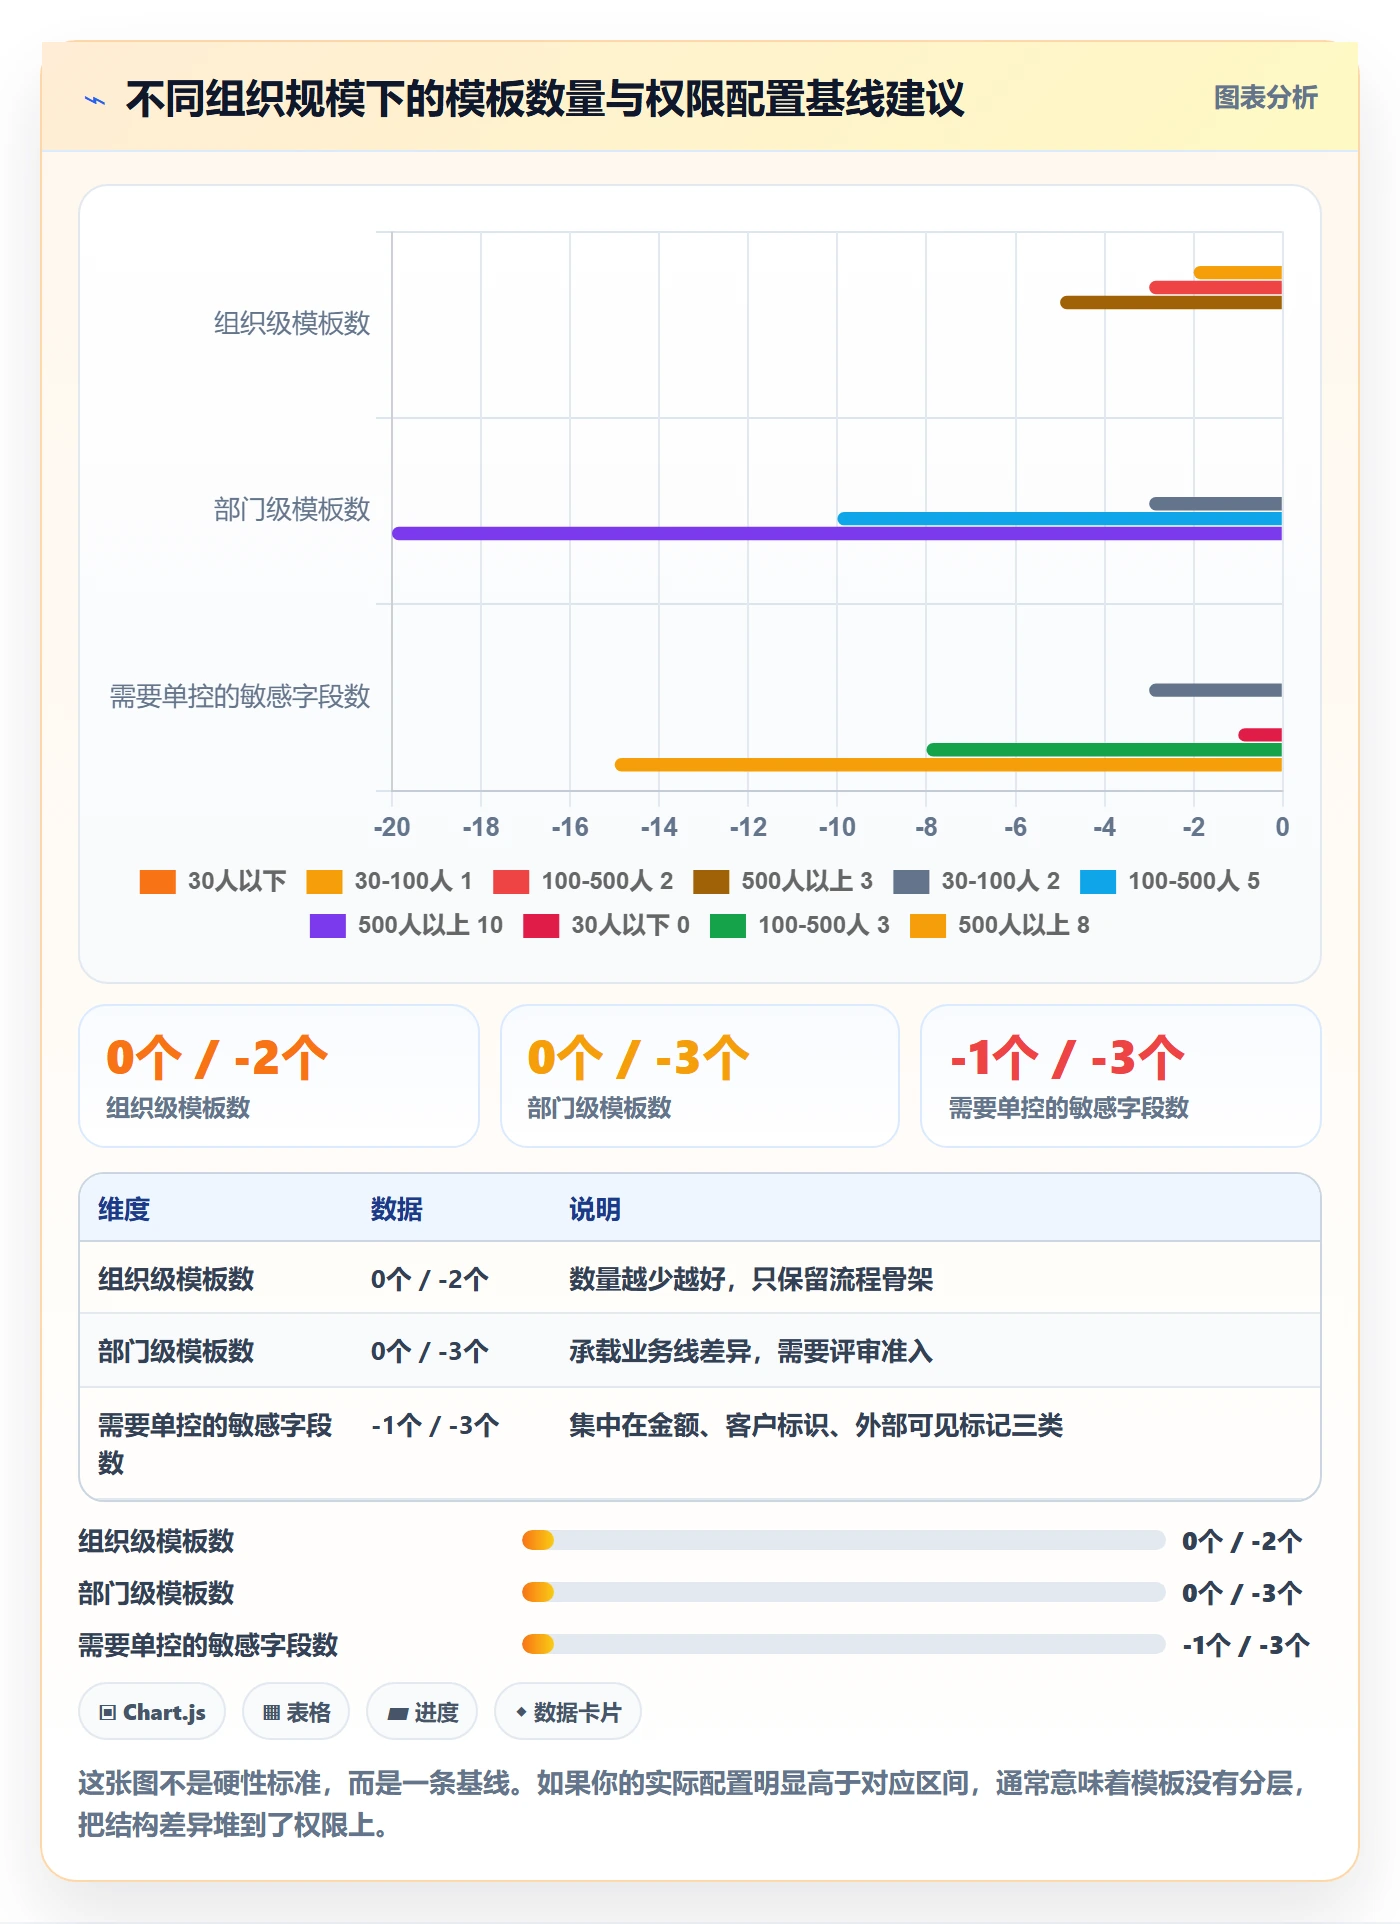
Task: Click the brown bar in the 组织级模板数 group
Action: point(1171,302)
